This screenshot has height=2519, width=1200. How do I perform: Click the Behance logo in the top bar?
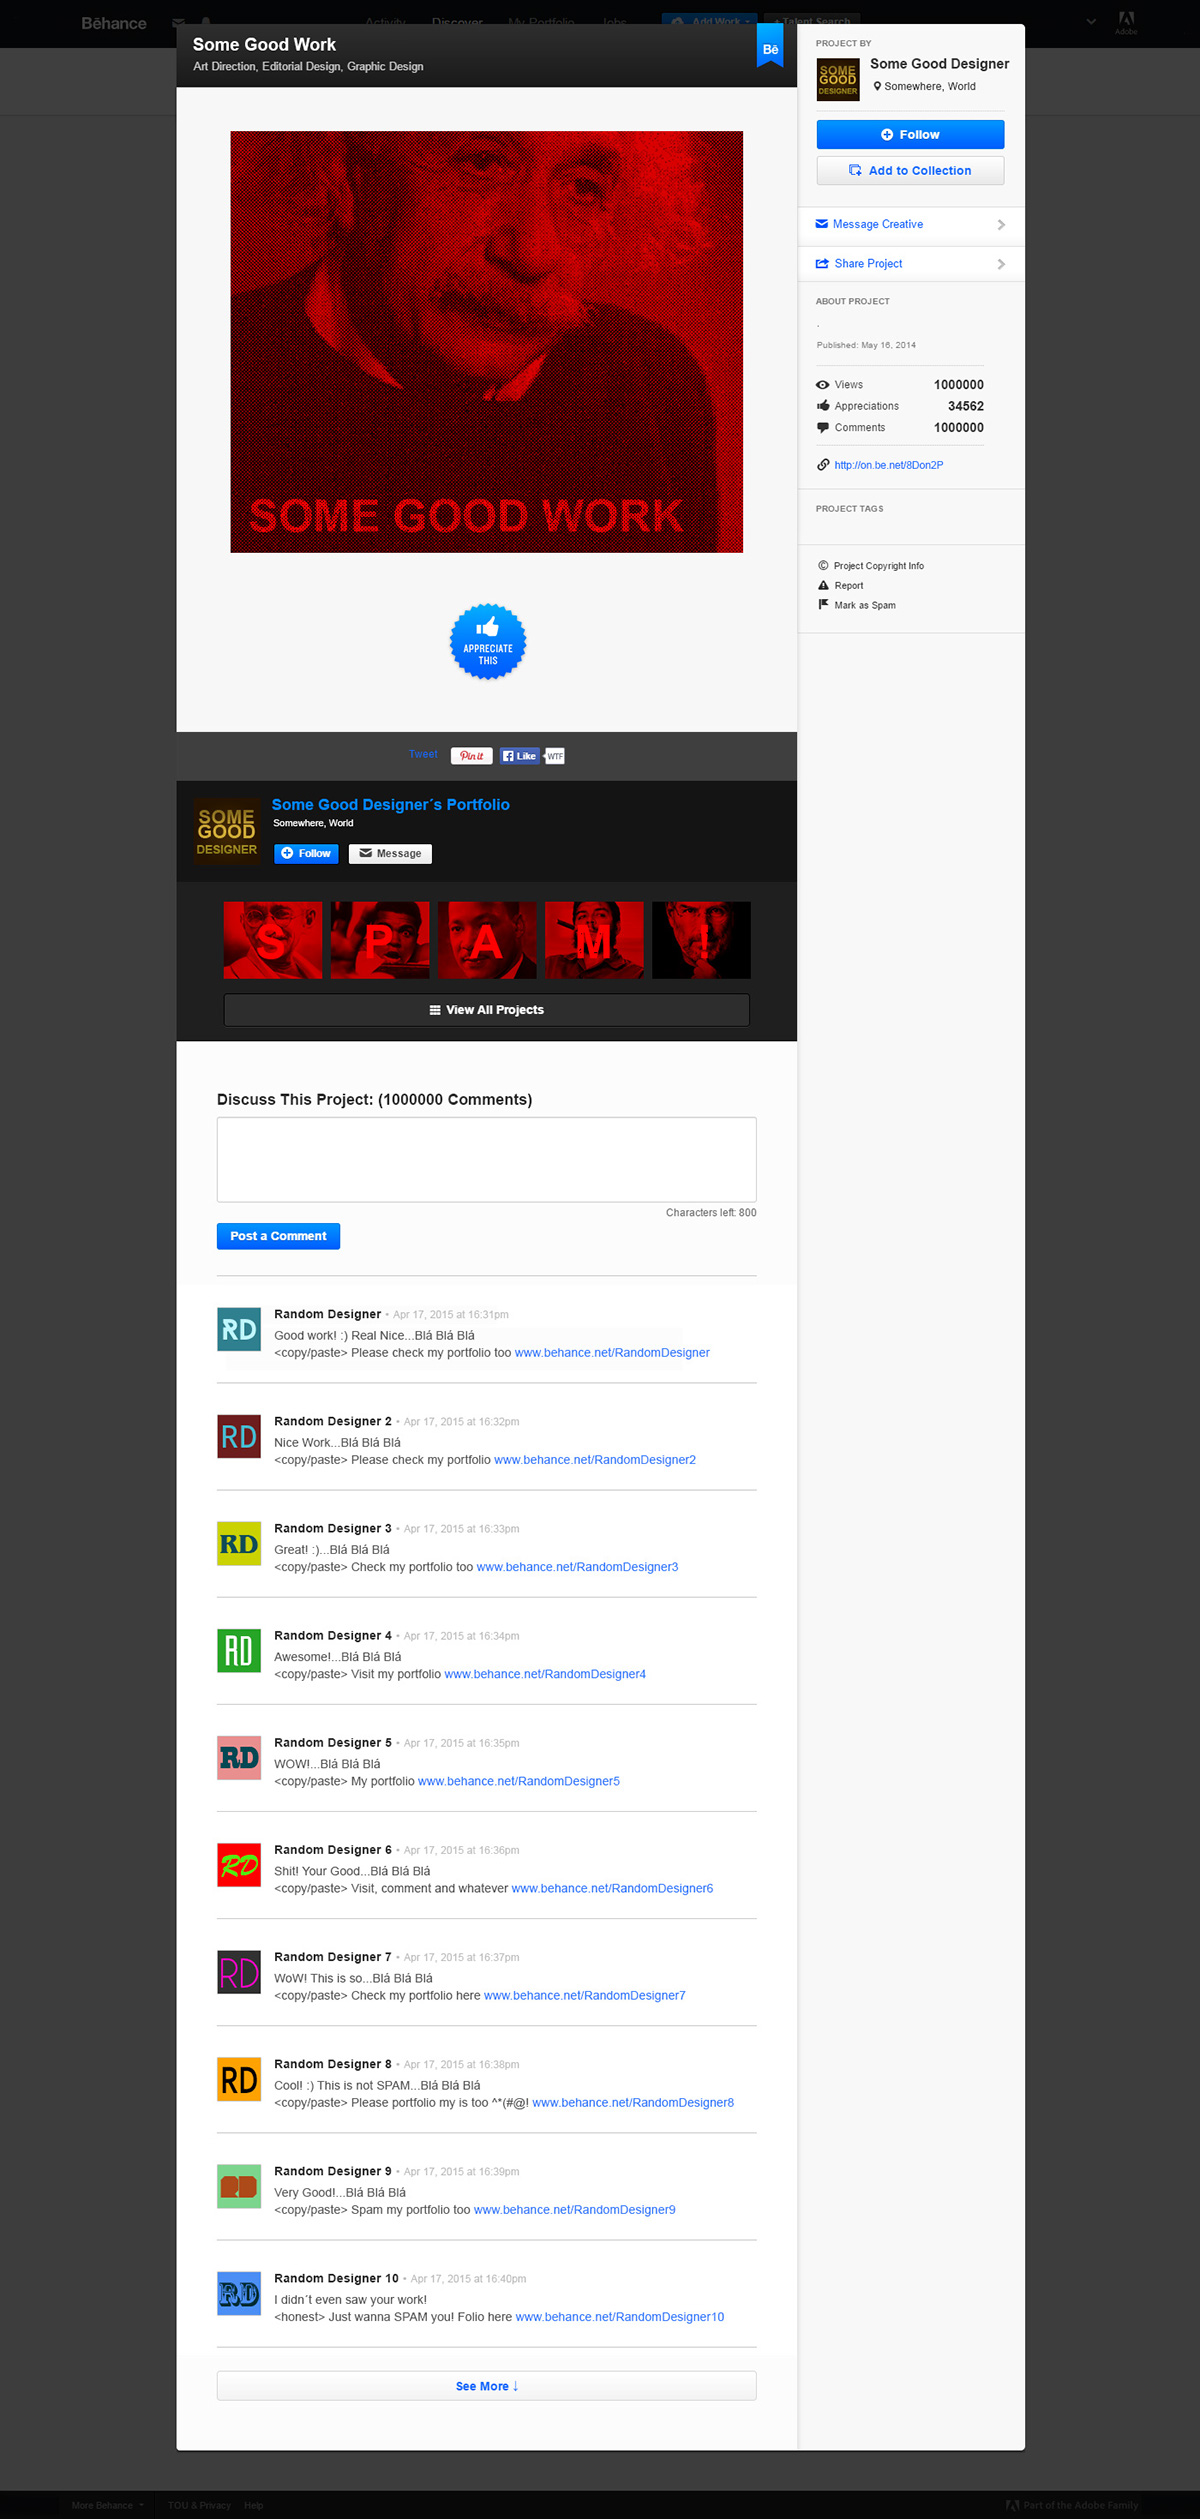pos(113,23)
